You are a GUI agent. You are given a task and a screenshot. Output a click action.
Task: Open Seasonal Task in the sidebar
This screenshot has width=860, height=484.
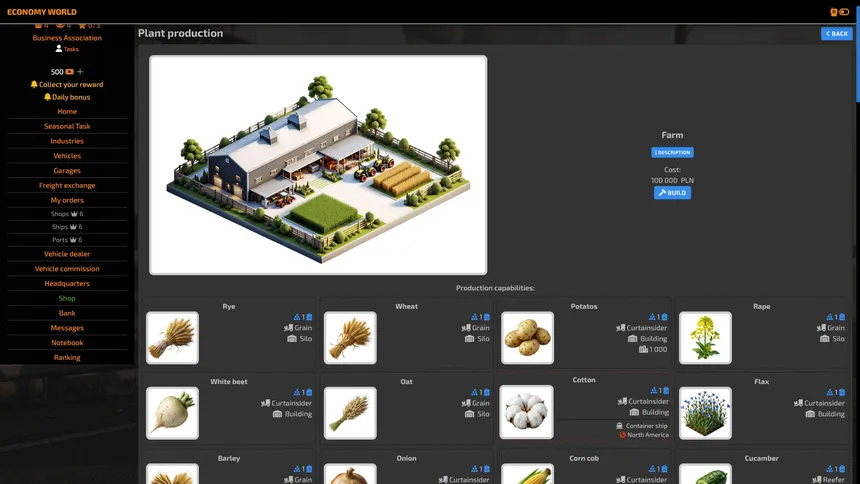[x=67, y=126]
